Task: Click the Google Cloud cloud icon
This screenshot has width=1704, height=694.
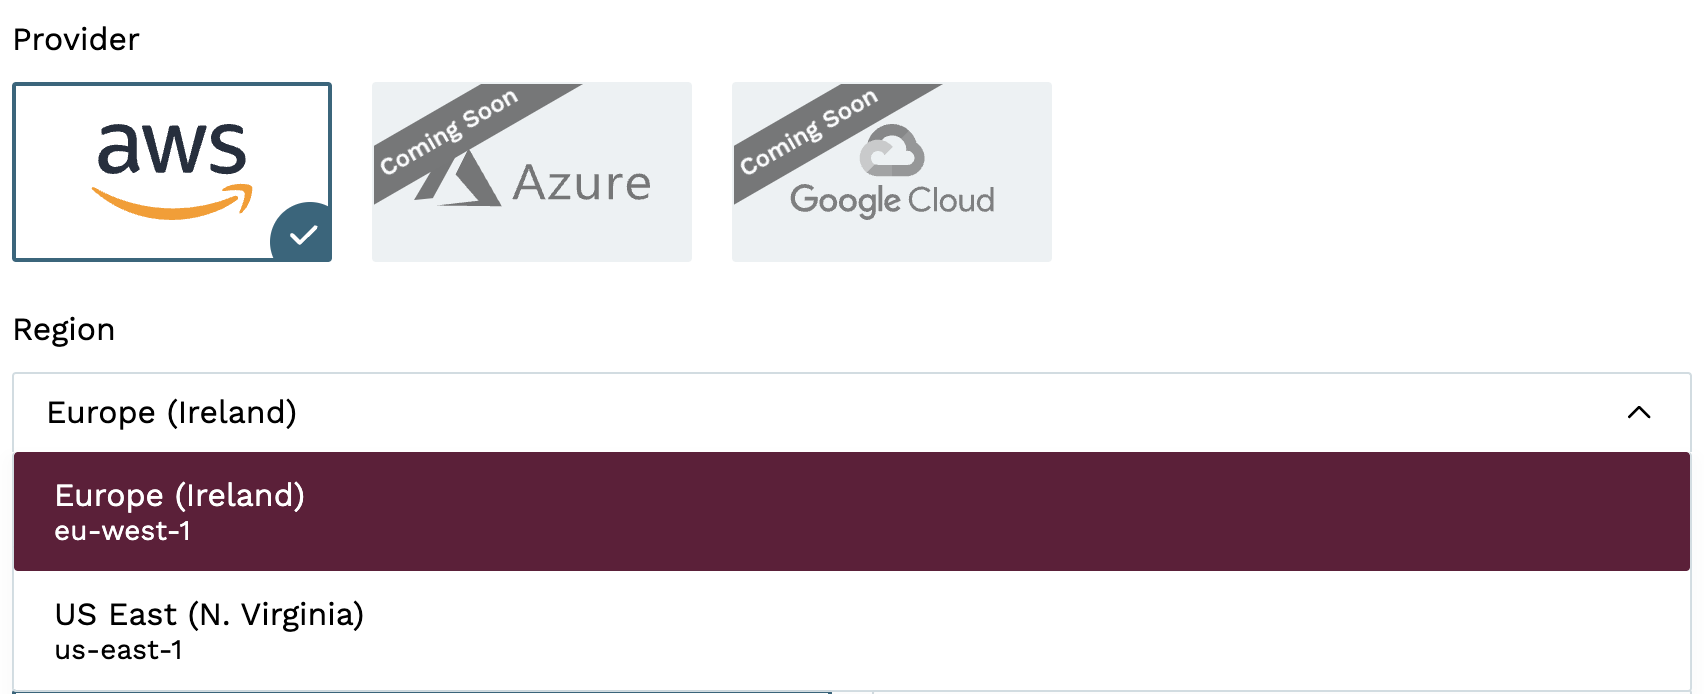Action: pyautogui.click(x=890, y=150)
